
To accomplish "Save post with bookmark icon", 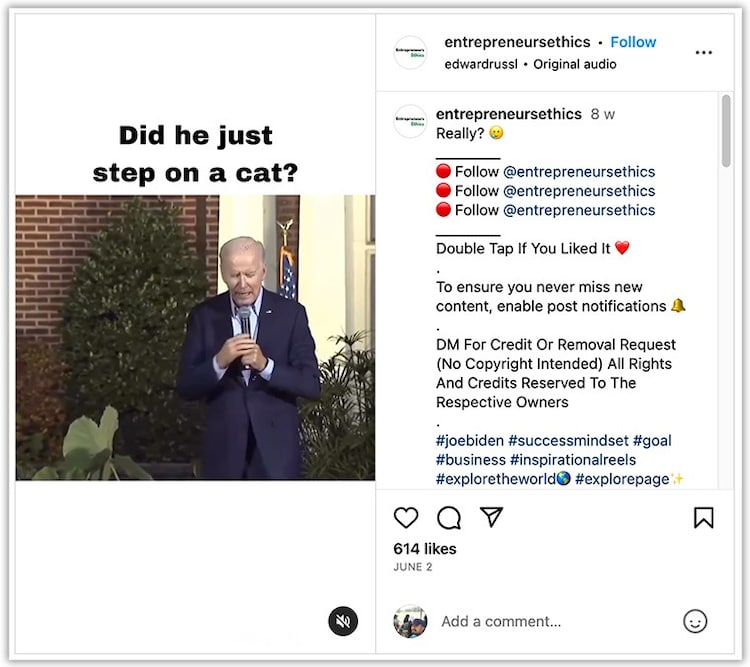I will pos(703,517).
